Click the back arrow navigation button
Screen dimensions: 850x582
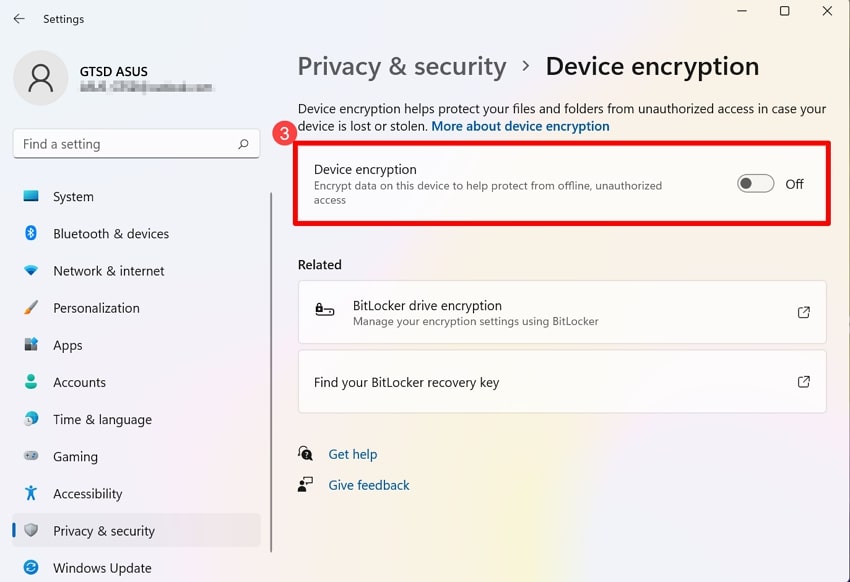pyautogui.click(x=18, y=18)
